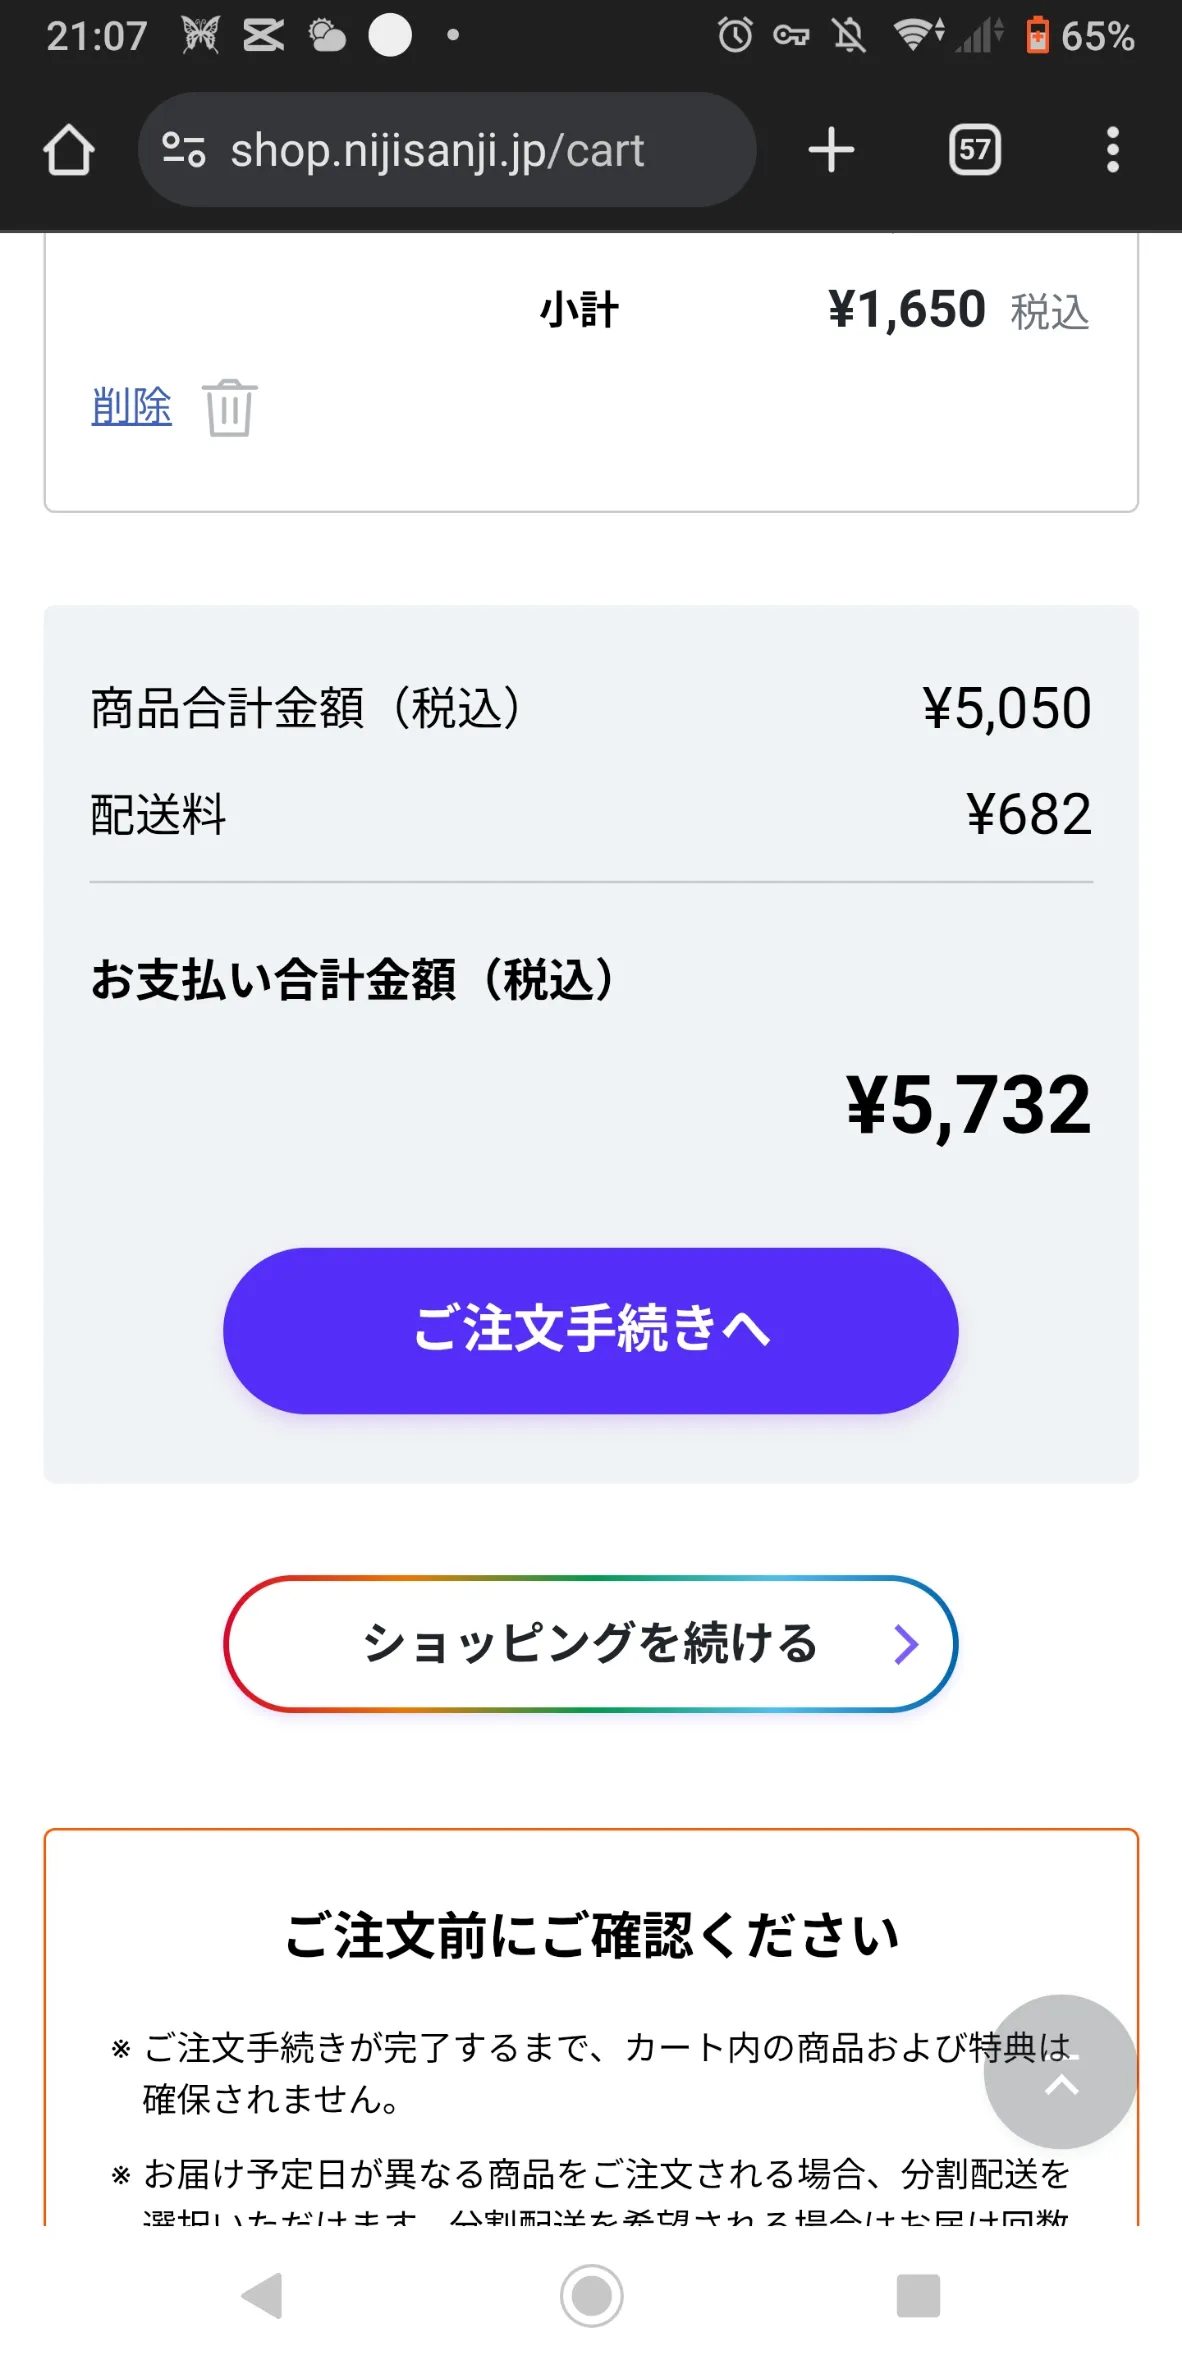Image resolution: width=1182 pixels, height=2364 pixels.
Task: Click ショッピングを続ける button
Action: 590,1643
